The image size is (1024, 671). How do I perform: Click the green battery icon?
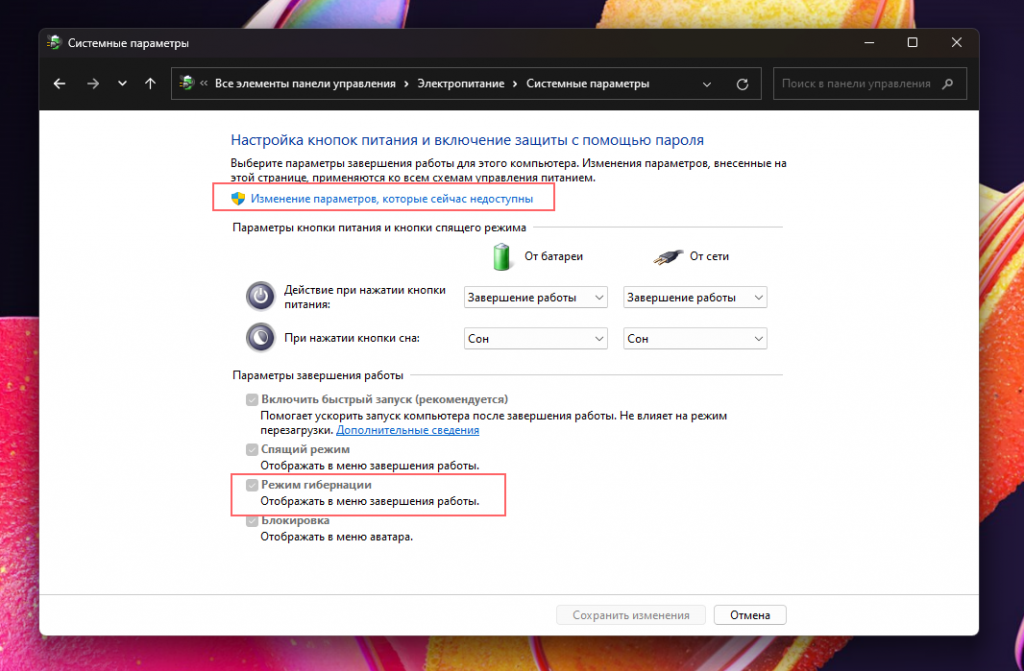(502, 256)
